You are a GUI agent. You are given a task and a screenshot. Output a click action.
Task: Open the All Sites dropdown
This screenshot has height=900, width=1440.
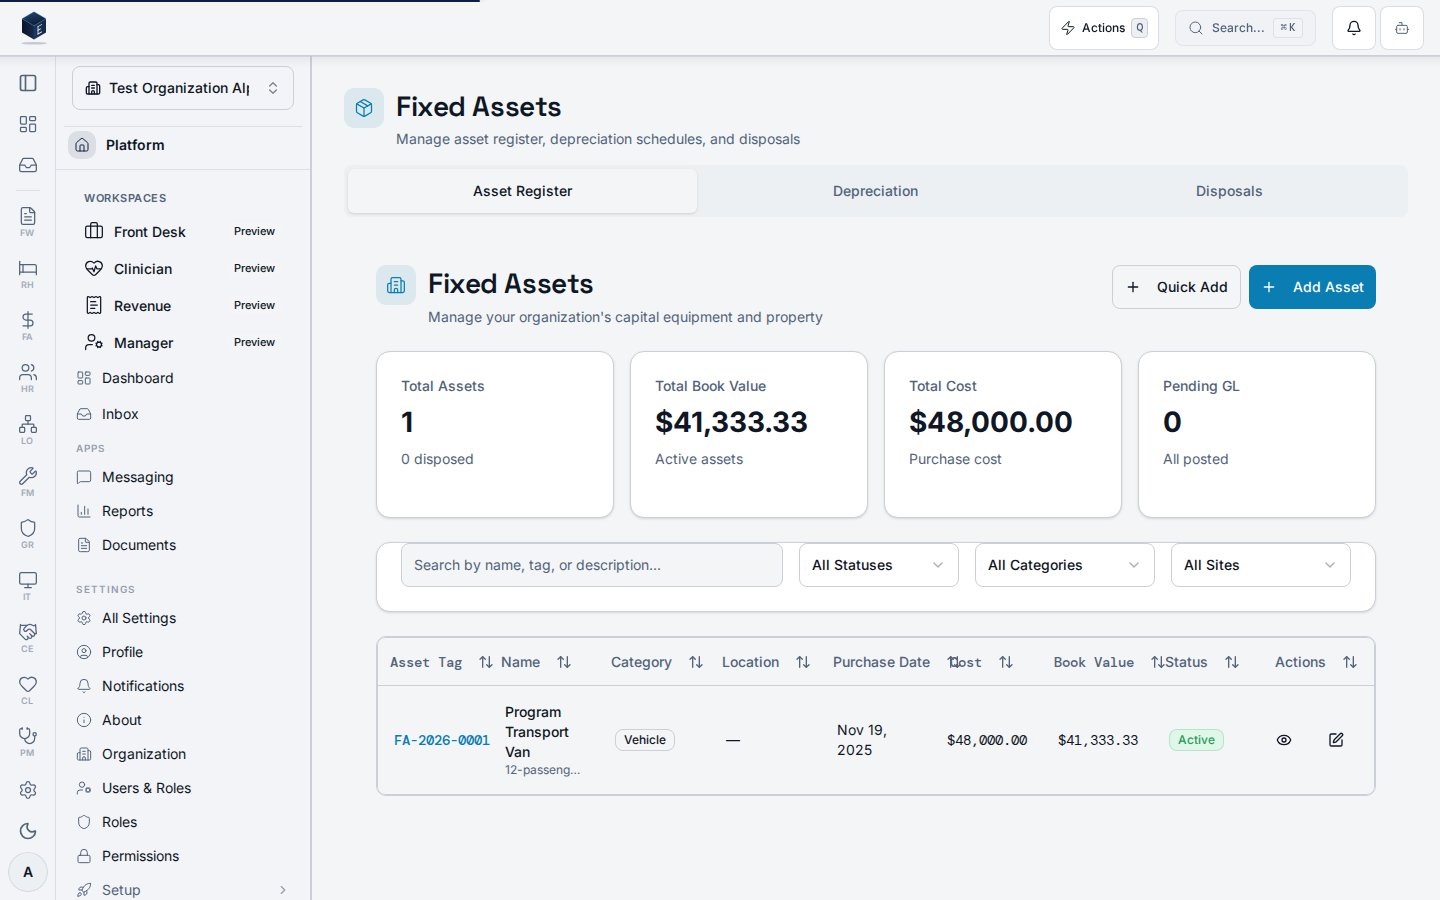[x=1261, y=565]
